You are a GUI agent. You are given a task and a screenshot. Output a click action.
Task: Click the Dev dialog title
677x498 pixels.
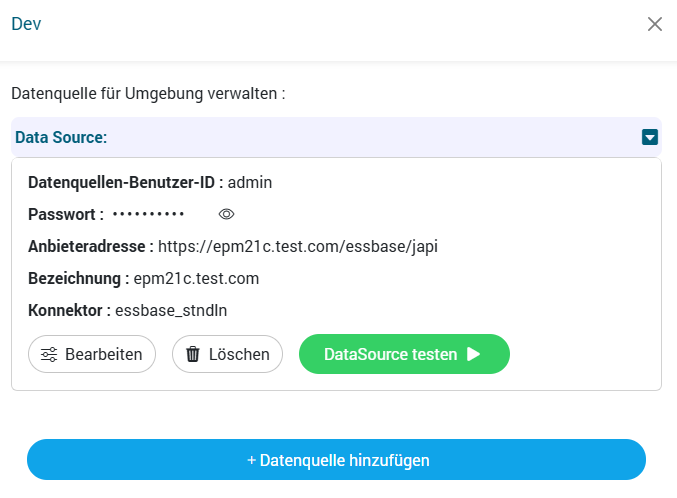[x=26, y=24]
